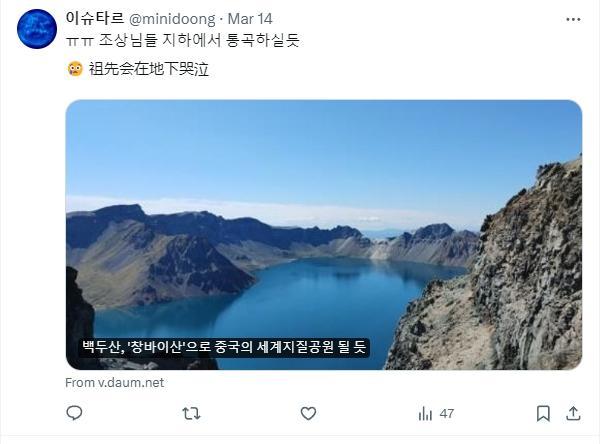Visit the @minidoong handle link

click(172, 19)
